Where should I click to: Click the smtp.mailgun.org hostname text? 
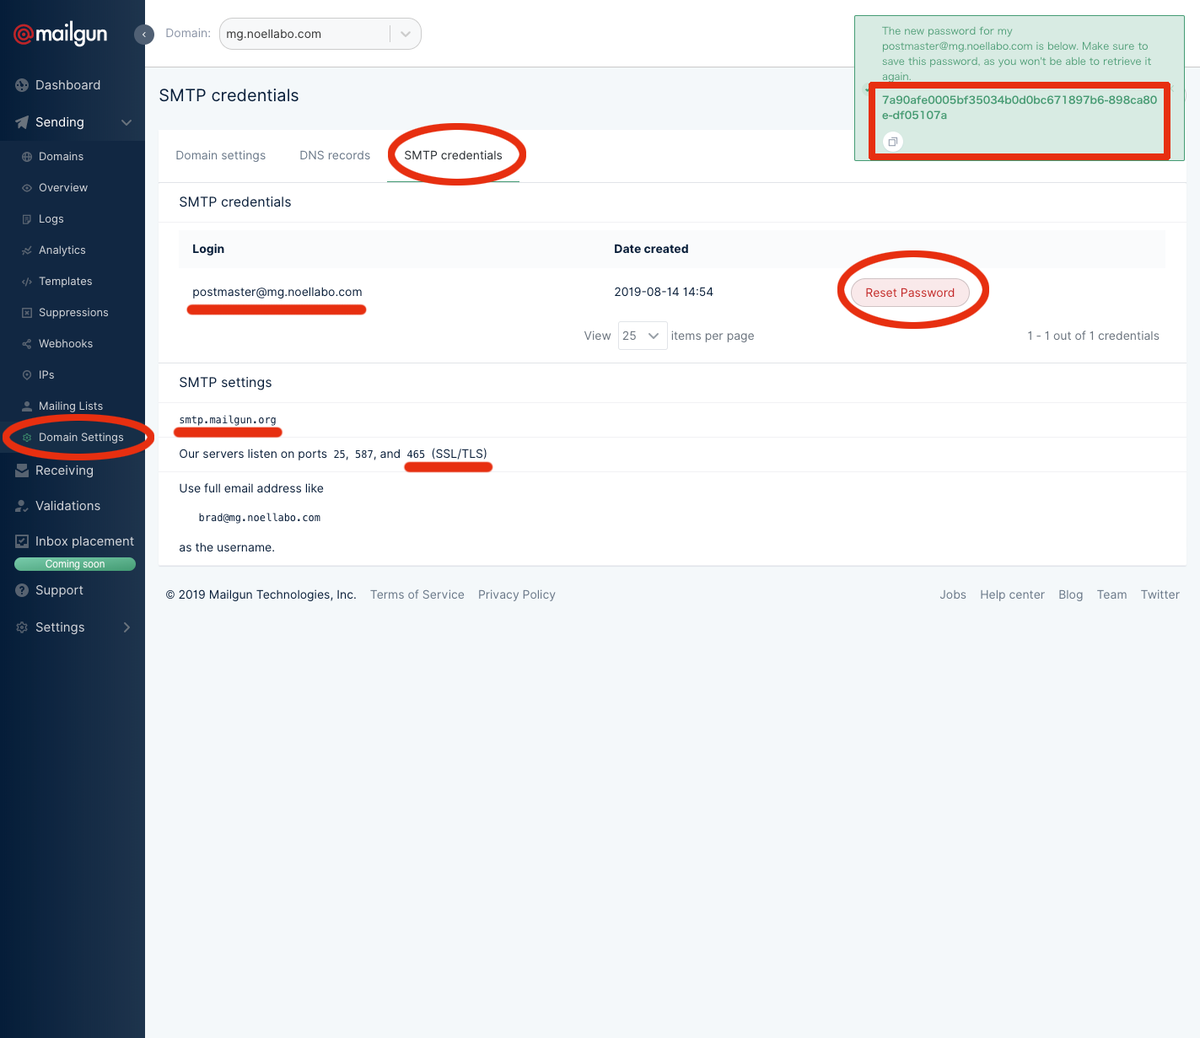[228, 420]
